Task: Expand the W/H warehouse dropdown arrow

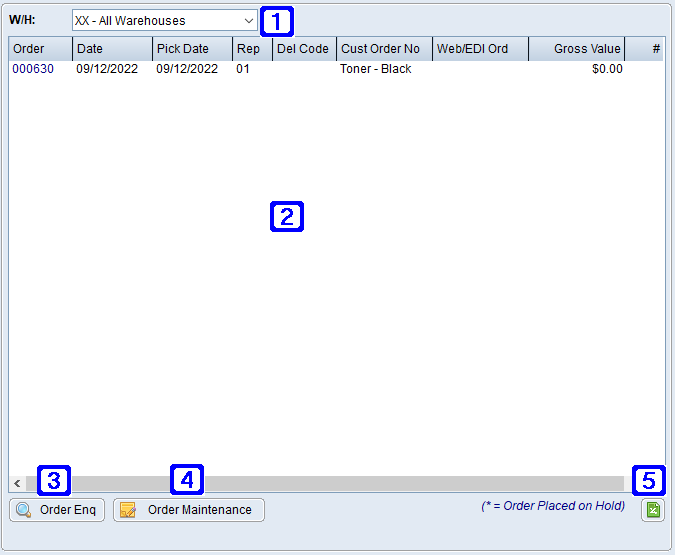Action: point(249,20)
